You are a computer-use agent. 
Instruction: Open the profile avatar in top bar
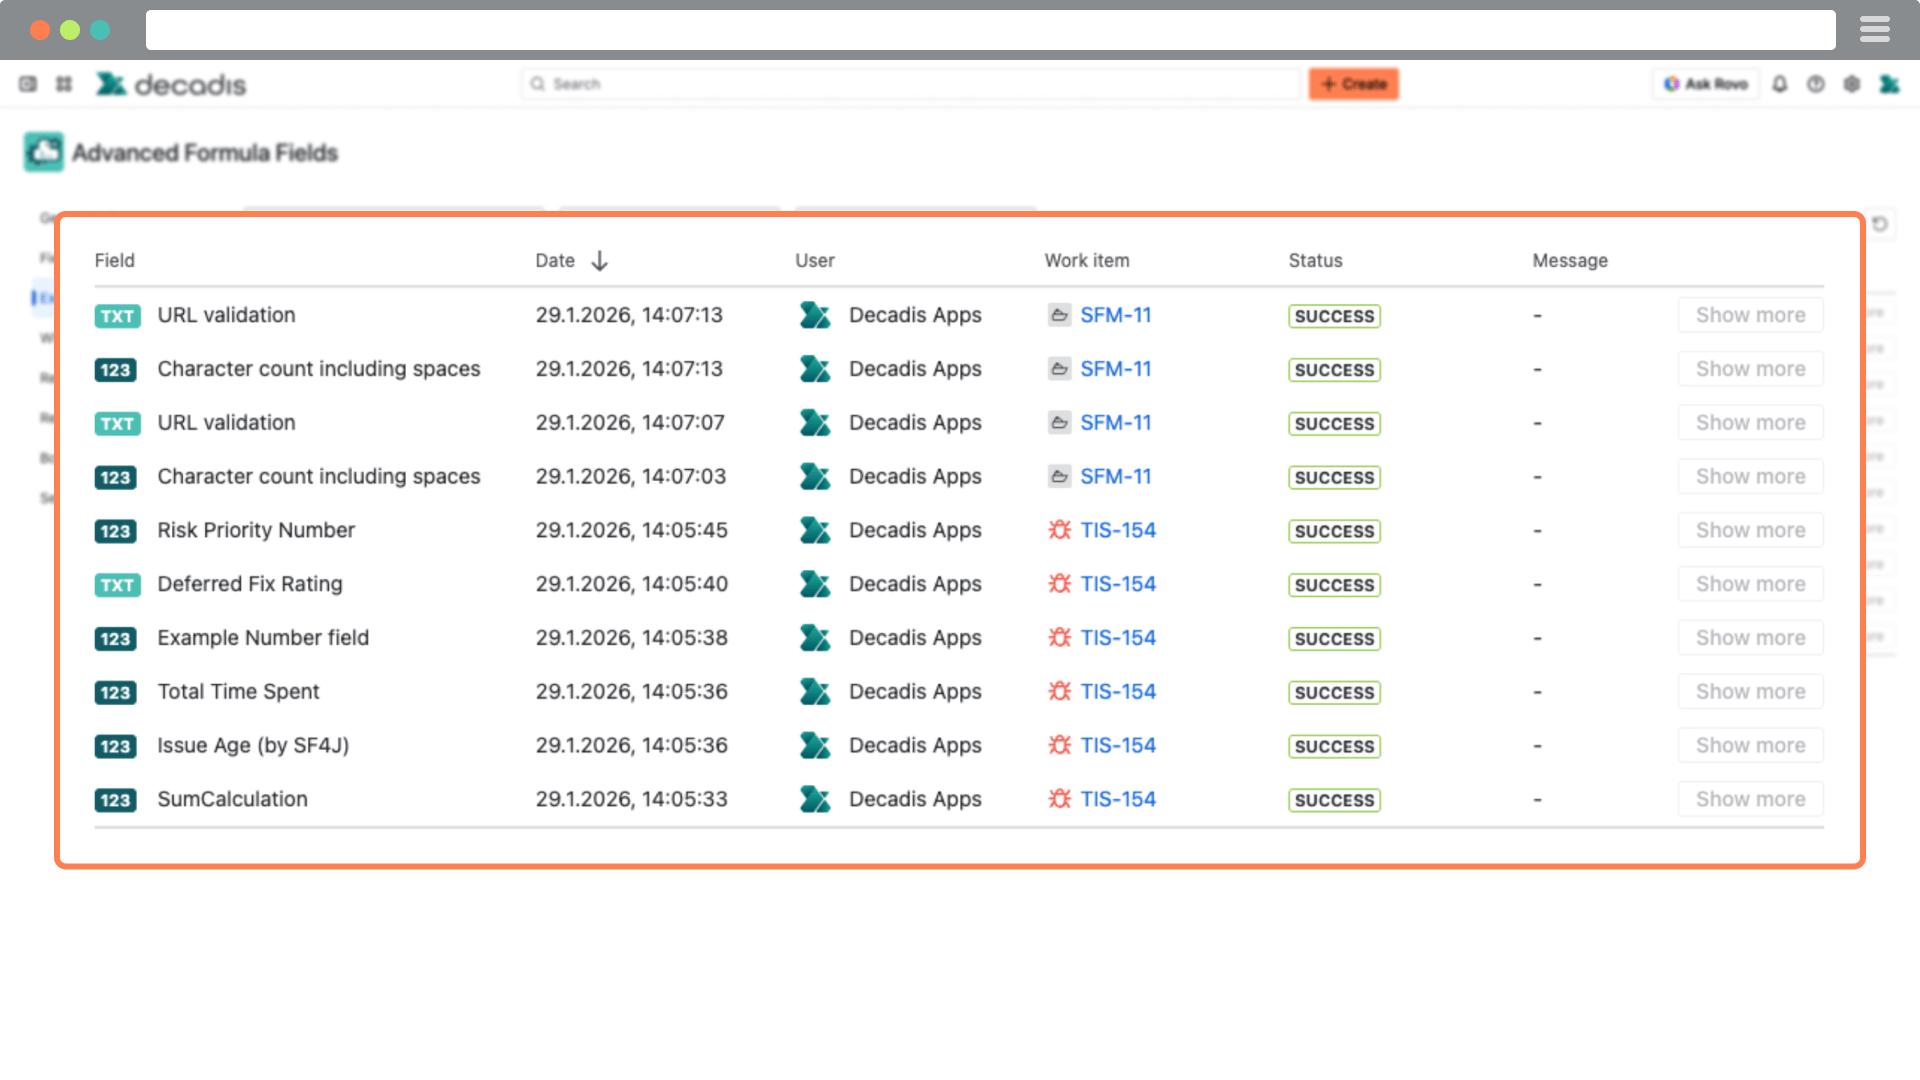coord(1889,84)
